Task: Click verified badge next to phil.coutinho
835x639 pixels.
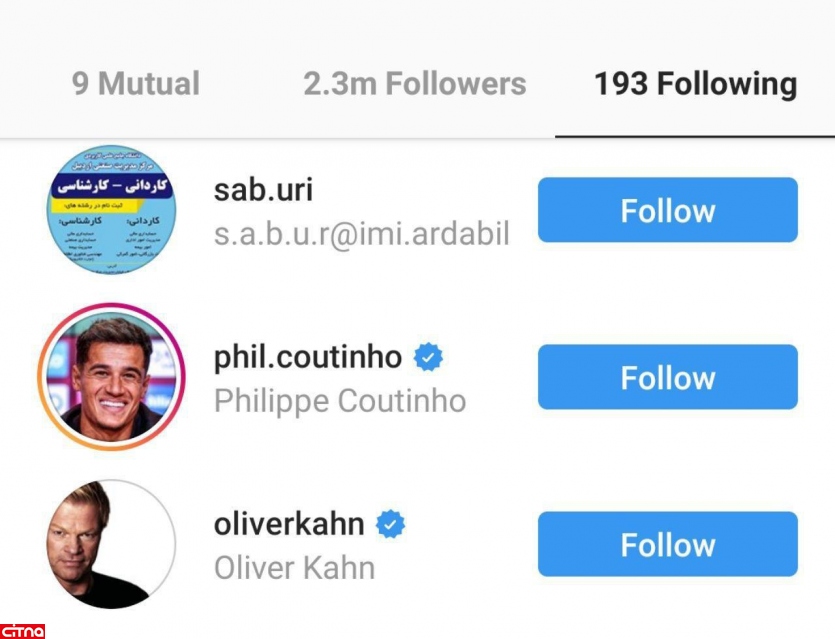Action: [428, 357]
